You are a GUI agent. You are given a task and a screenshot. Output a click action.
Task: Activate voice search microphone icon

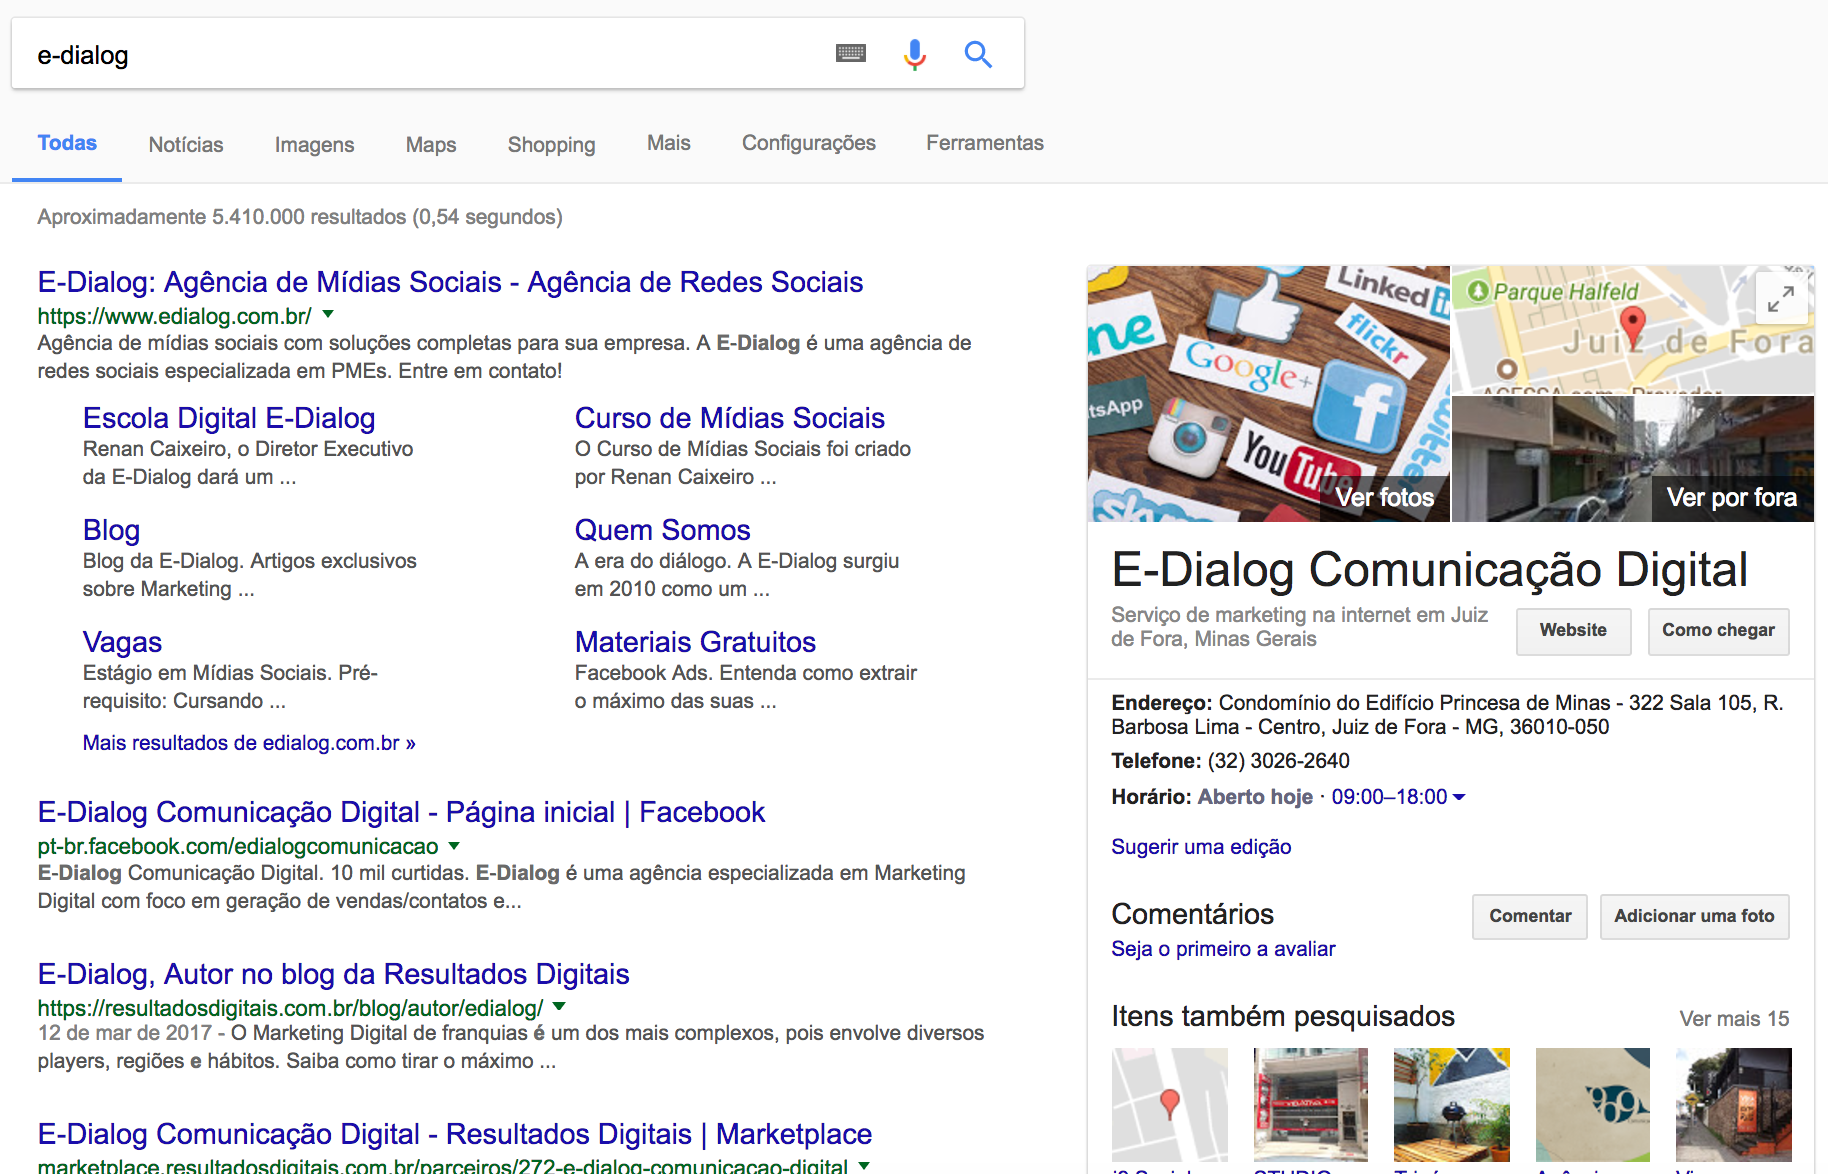[x=914, y=54]
